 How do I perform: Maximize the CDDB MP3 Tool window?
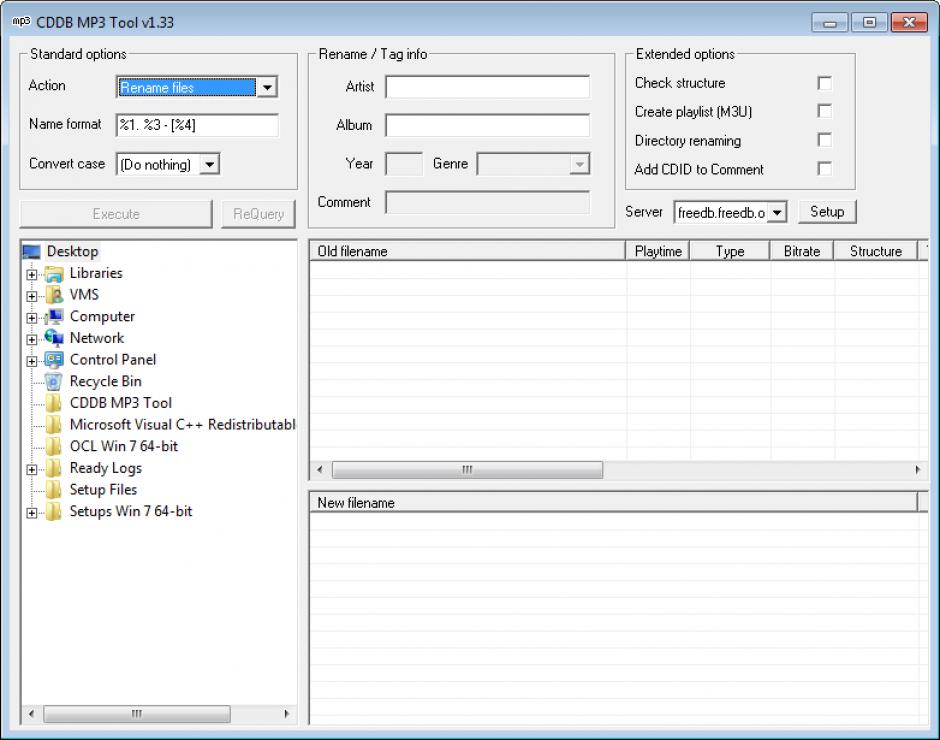point(869,23)
